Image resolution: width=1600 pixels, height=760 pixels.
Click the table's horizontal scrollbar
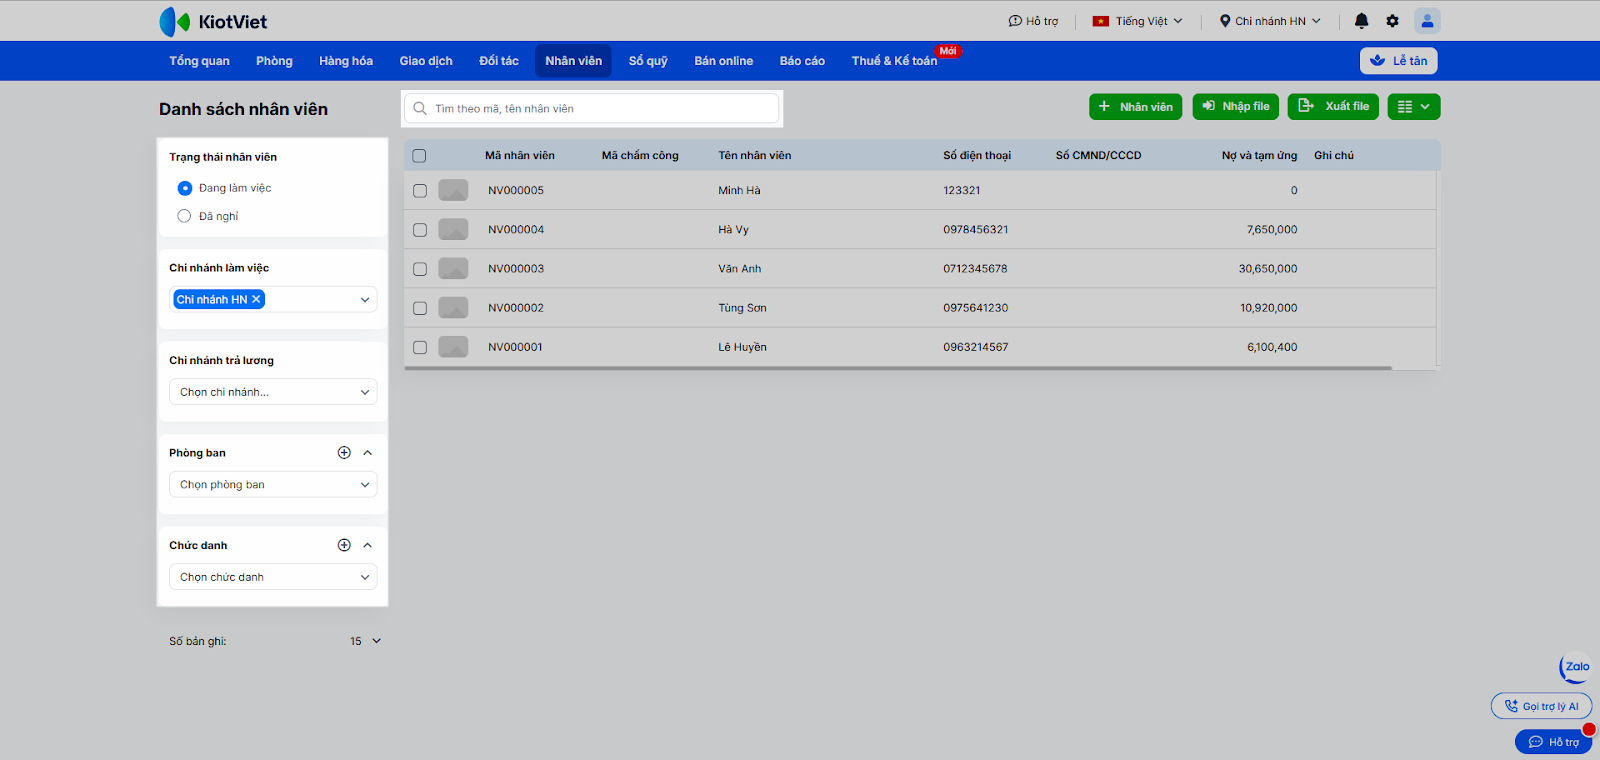tap(898, 368)
